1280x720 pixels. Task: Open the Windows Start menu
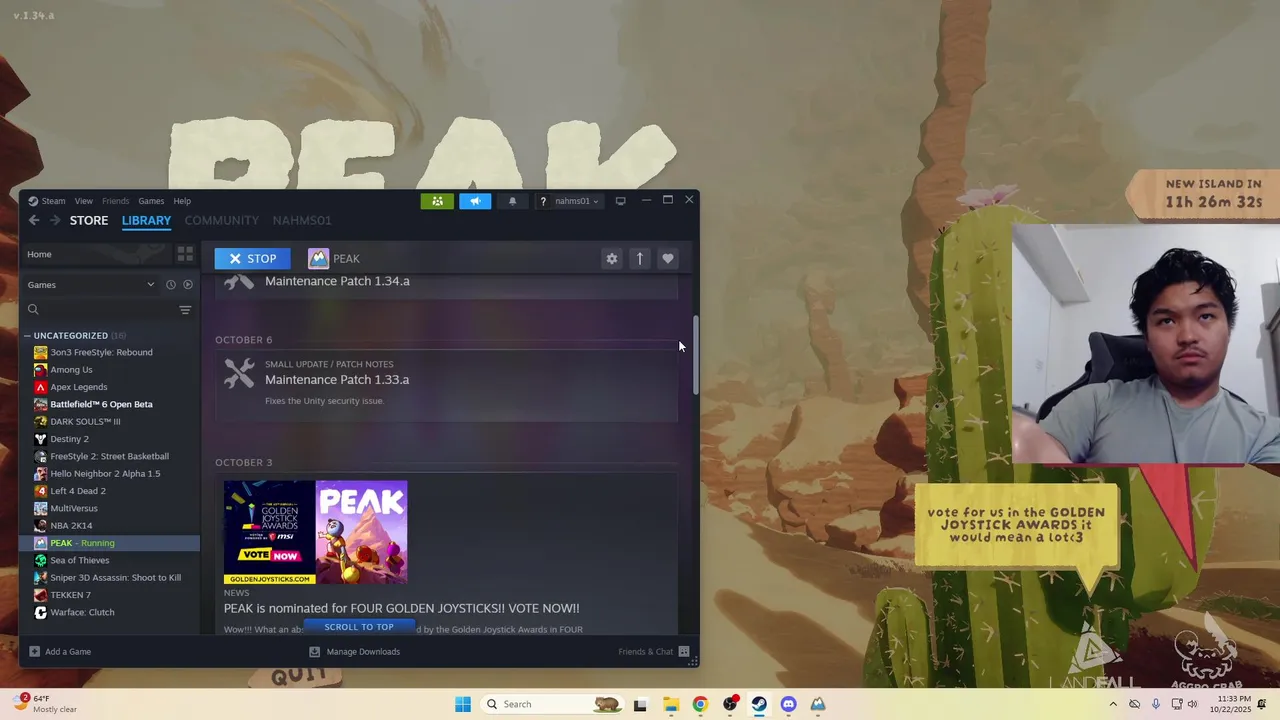pos(462,704)
